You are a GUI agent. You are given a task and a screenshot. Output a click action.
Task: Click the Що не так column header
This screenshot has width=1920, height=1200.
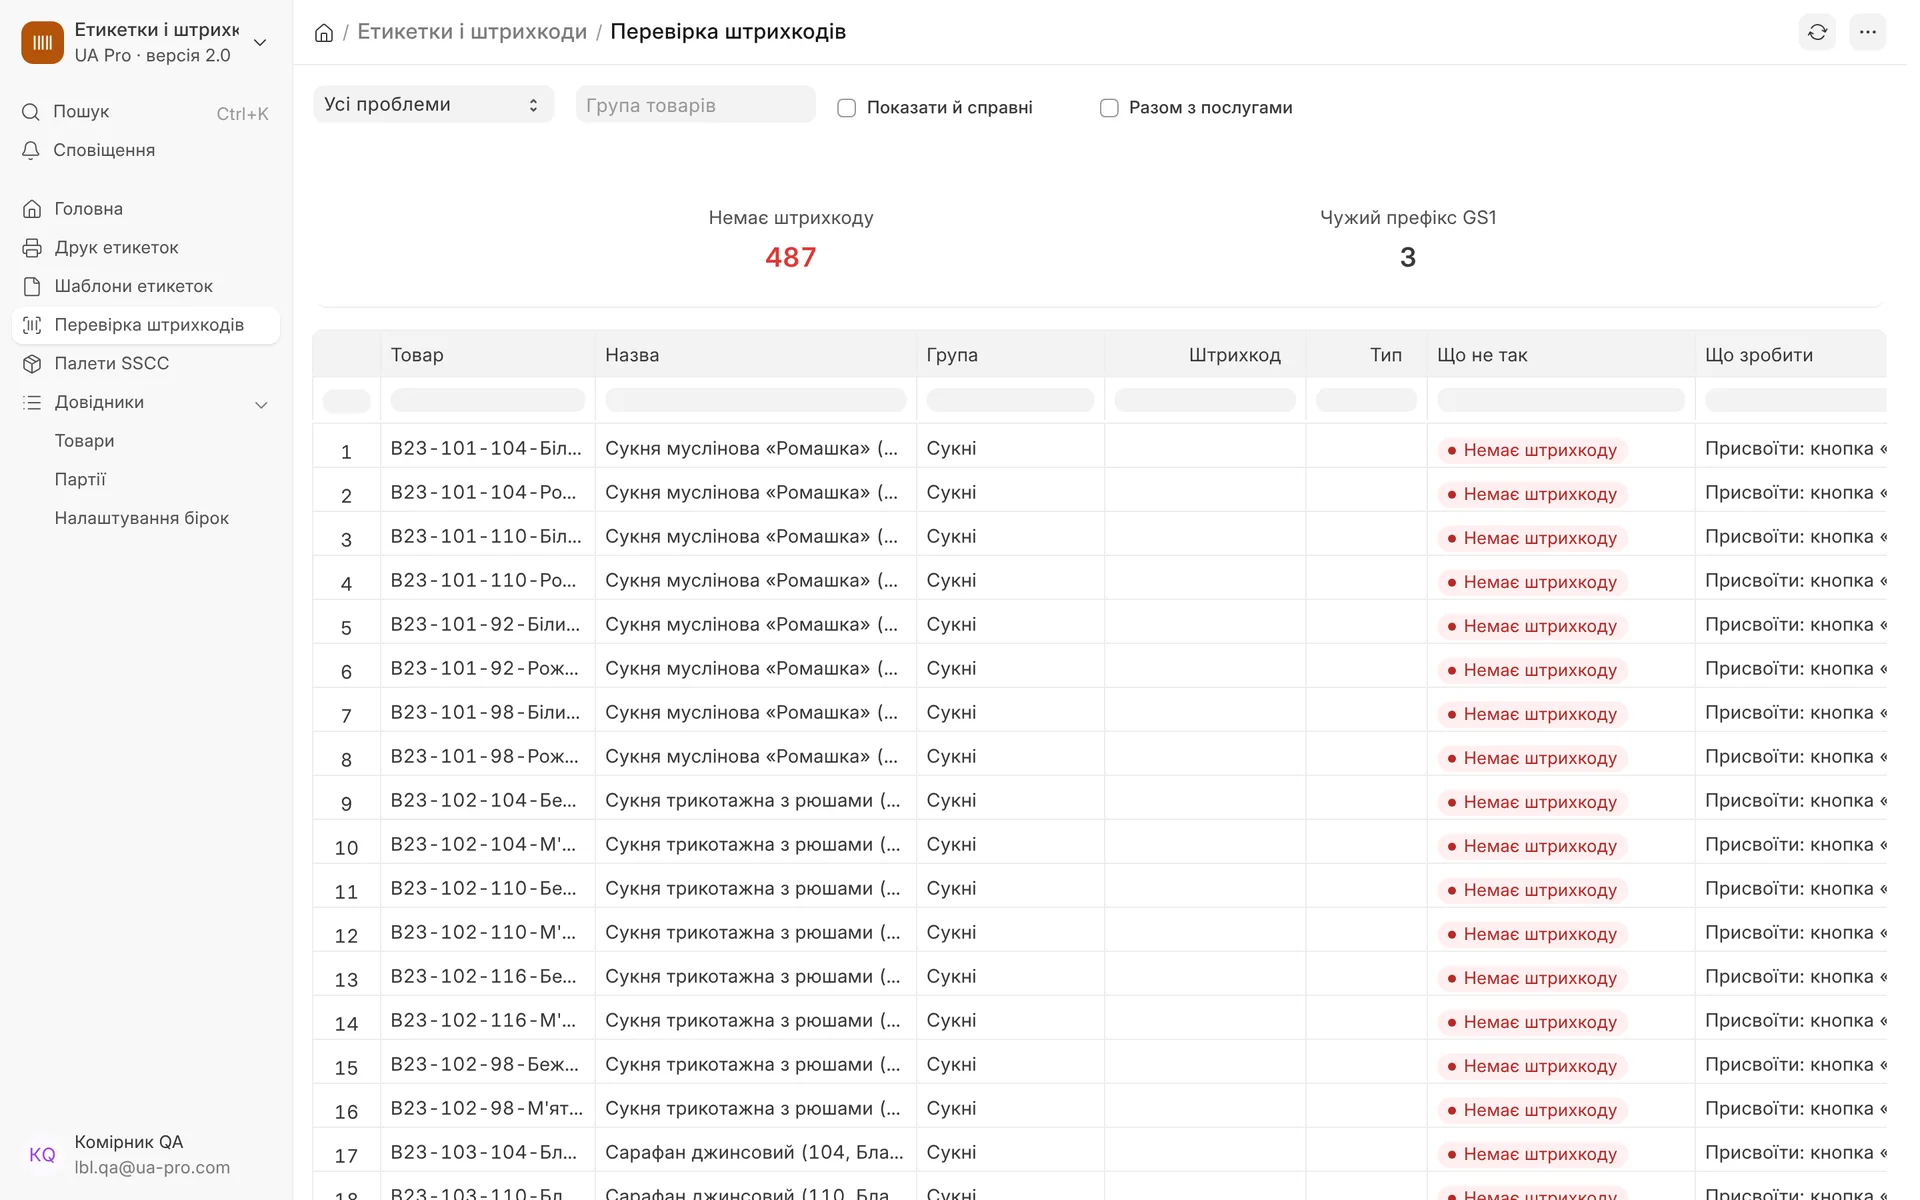pos(1482,355)
